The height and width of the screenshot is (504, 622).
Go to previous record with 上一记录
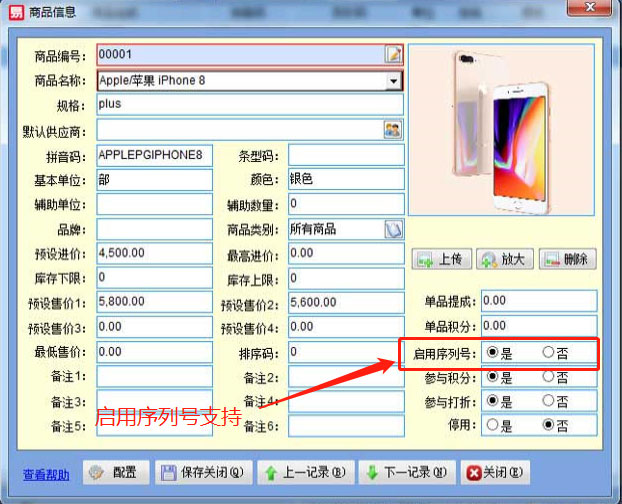click(x=302, y=472)
